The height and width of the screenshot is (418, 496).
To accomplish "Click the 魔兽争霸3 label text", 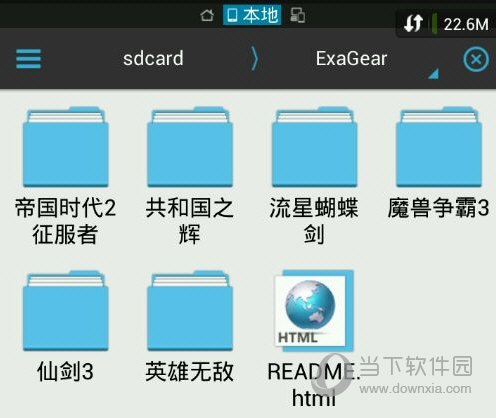I will coord(438,208).
